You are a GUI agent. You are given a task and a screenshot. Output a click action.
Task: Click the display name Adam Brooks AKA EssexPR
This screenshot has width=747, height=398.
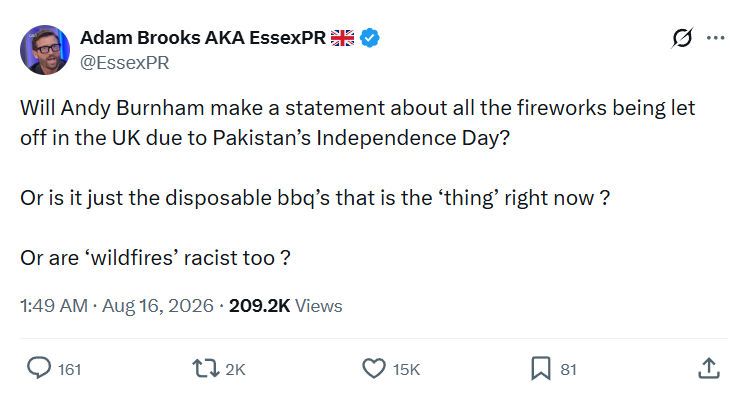(x=203, y=38)
